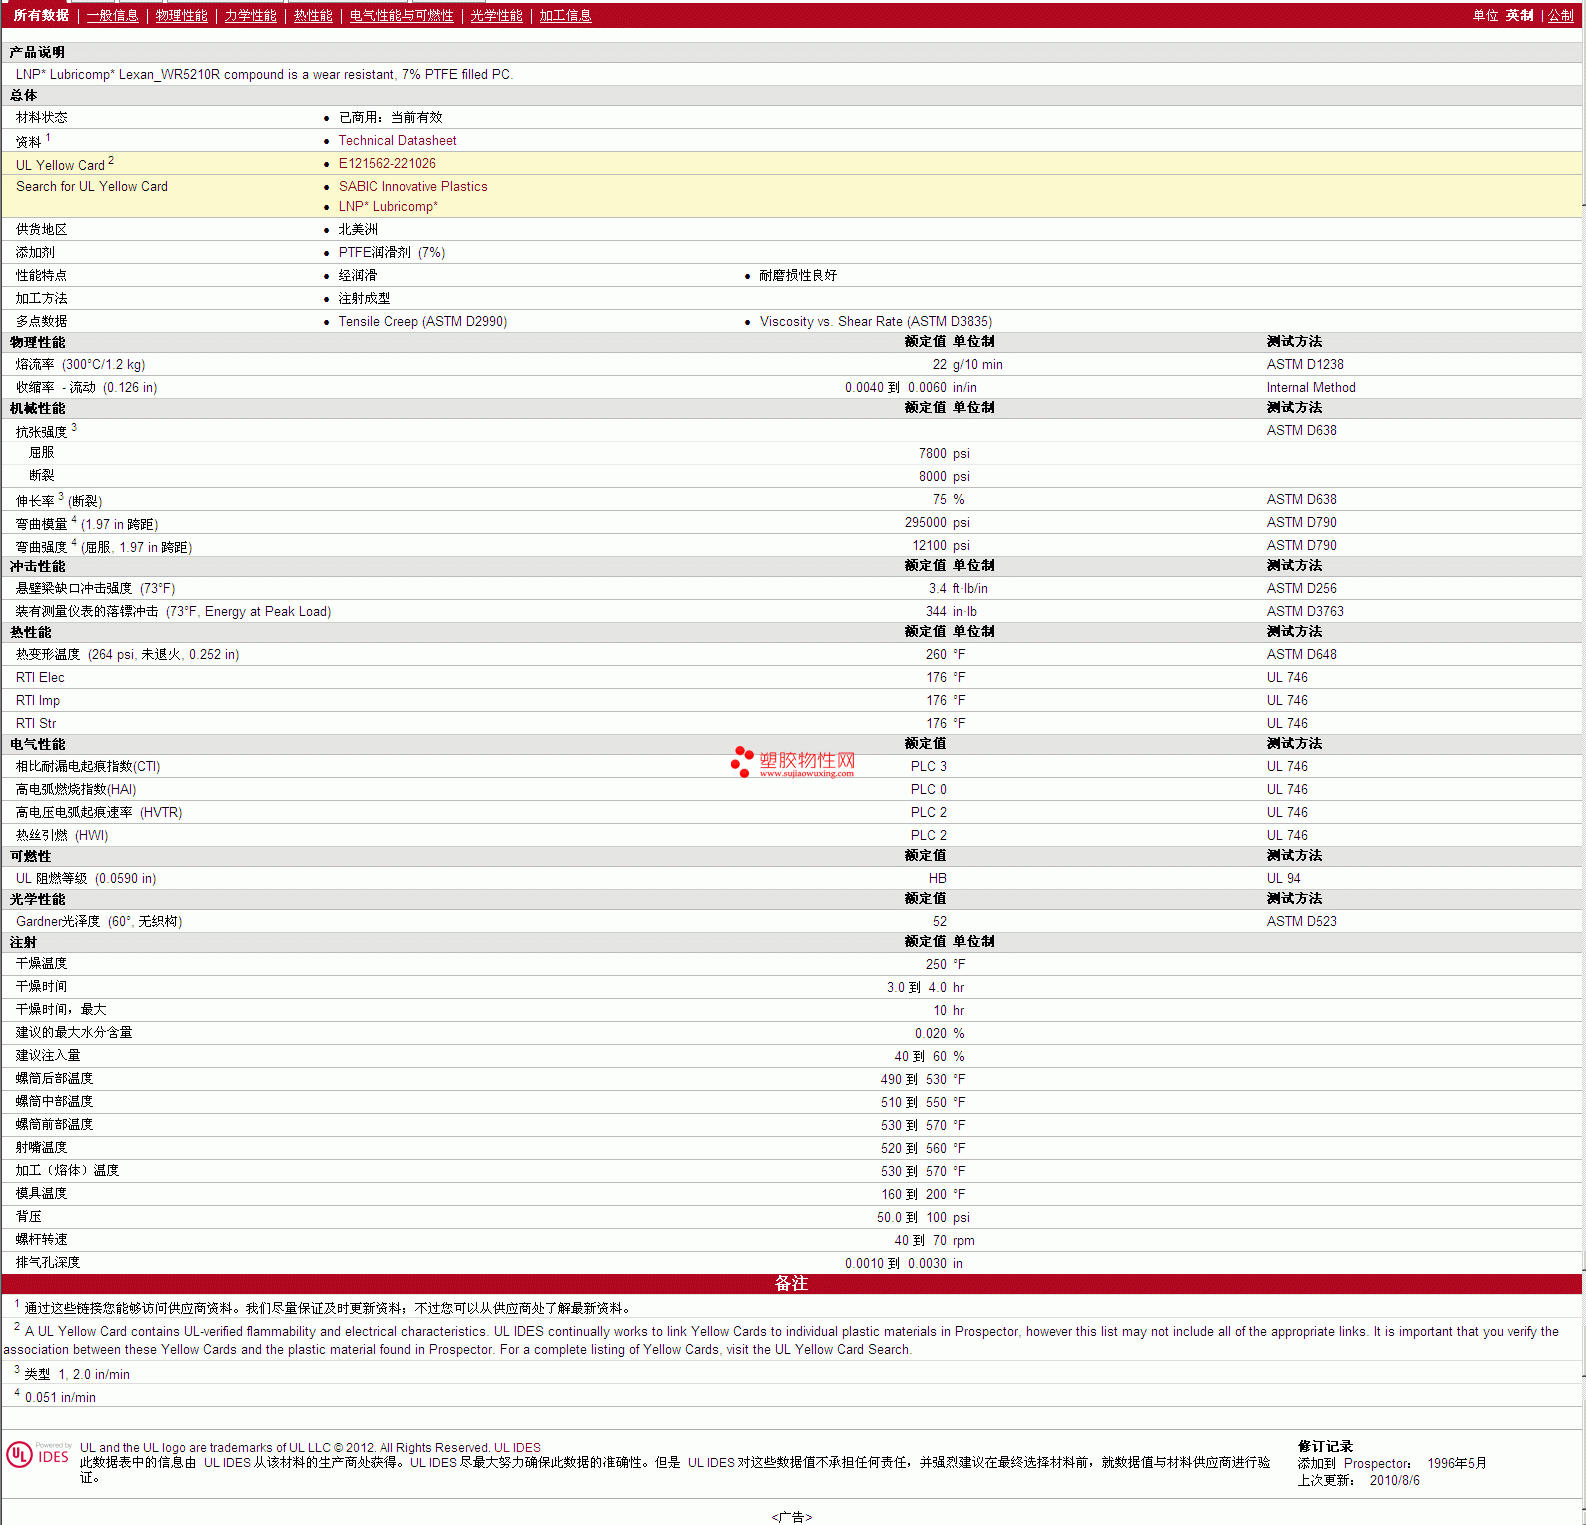Click the 12100 psi flexural strength value
The image size is (1586, 1525).
tap(941, 546)
